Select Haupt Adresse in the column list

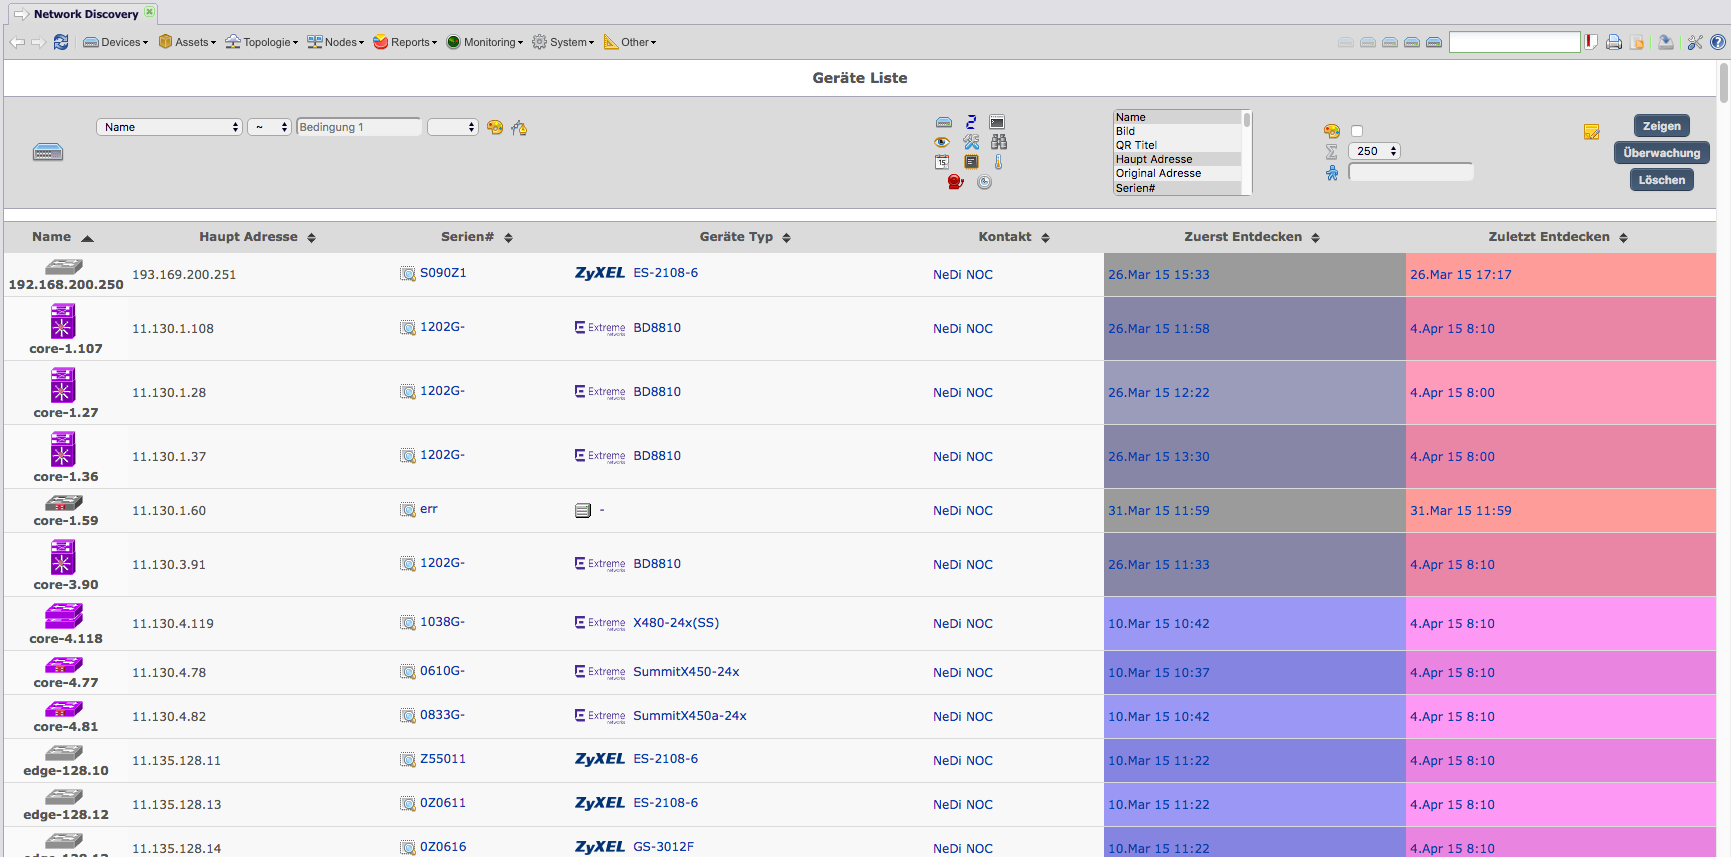click(x=1178, y=159)
